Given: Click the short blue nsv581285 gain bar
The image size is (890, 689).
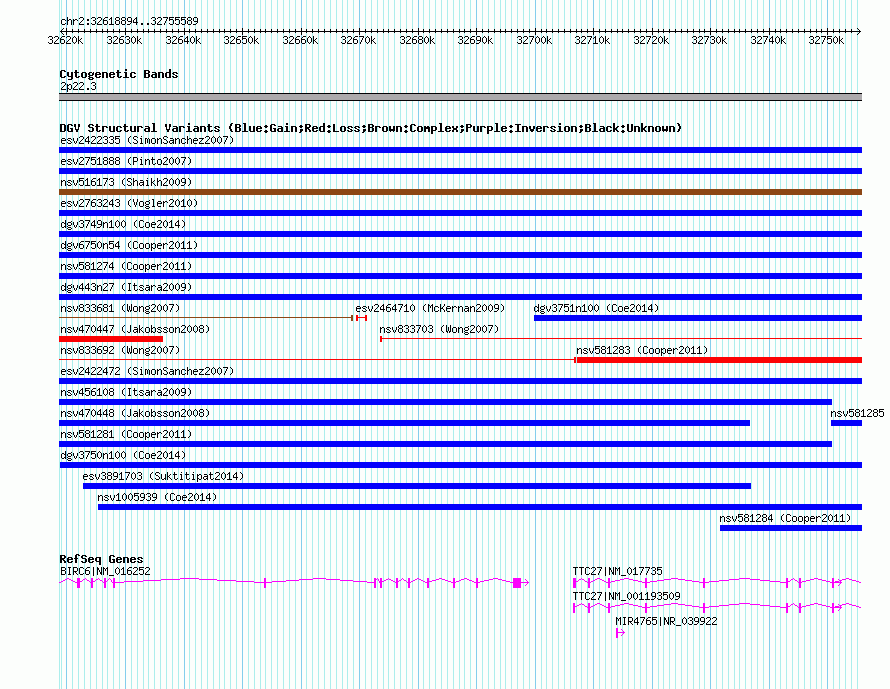Looking at the screenshot, I should pos(846,423).
